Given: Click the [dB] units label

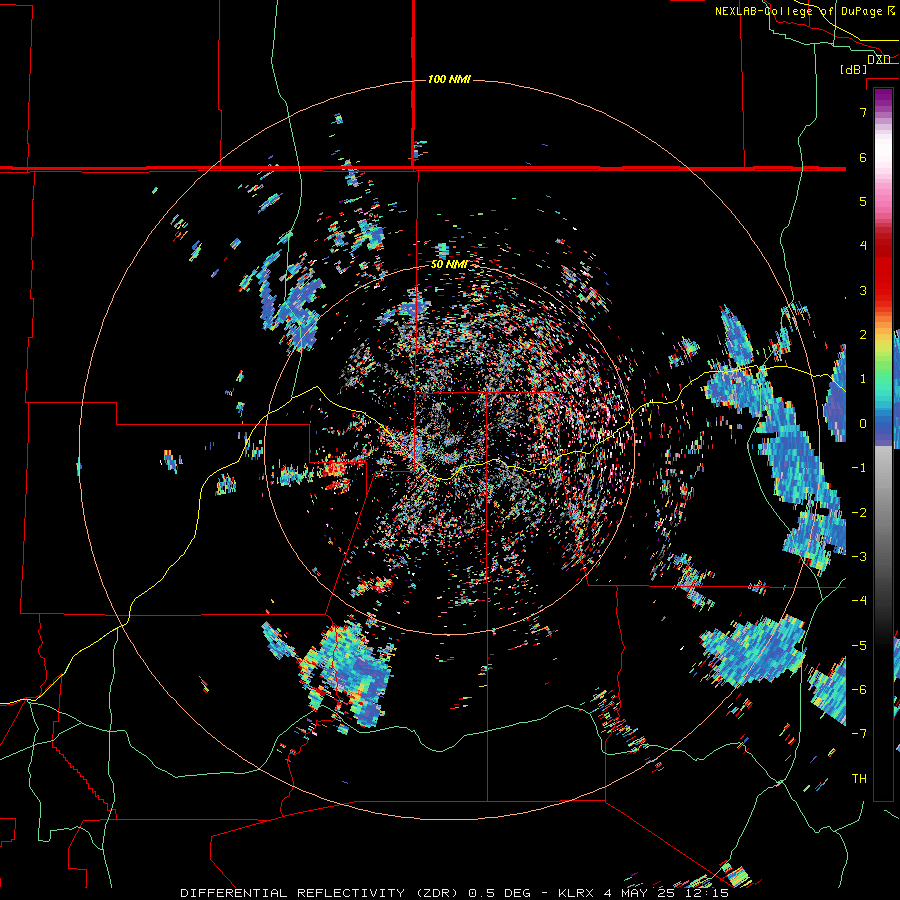Looking at the screenshot, I should click(x=853, y=70).
